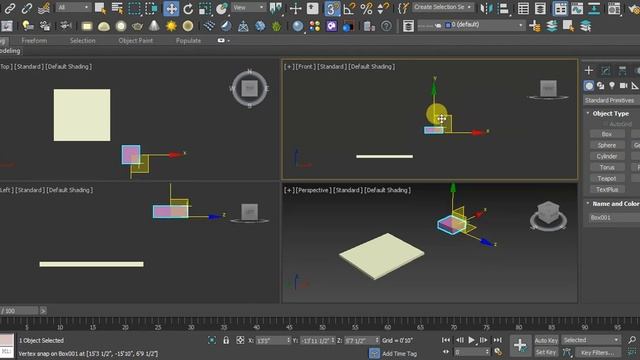Image resolution: width=640 pixels, height=360 pixels.
Task: Switch to the Modify command panel tab
Action: tap(605, 70)
